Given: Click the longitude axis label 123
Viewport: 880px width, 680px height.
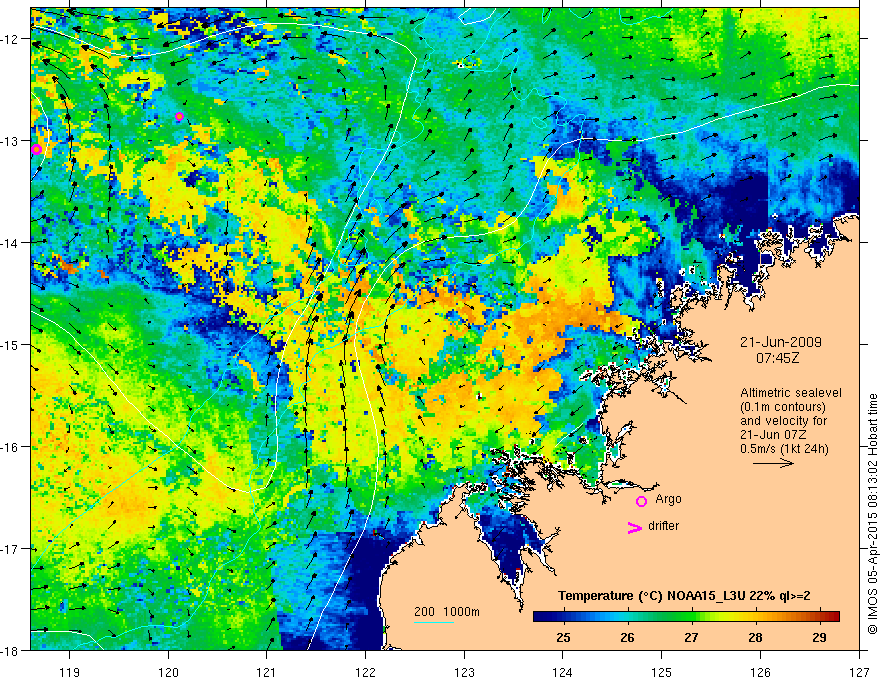Looking at the screenshot, I should pyautogui.click(x=464, y=672).
